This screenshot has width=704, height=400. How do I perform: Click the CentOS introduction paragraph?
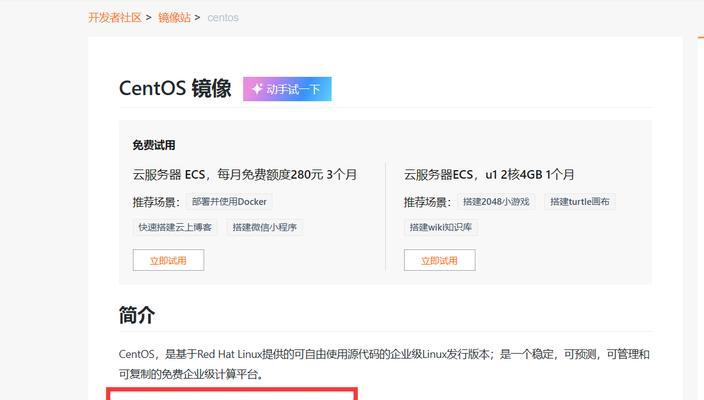(x=384, y=364)
